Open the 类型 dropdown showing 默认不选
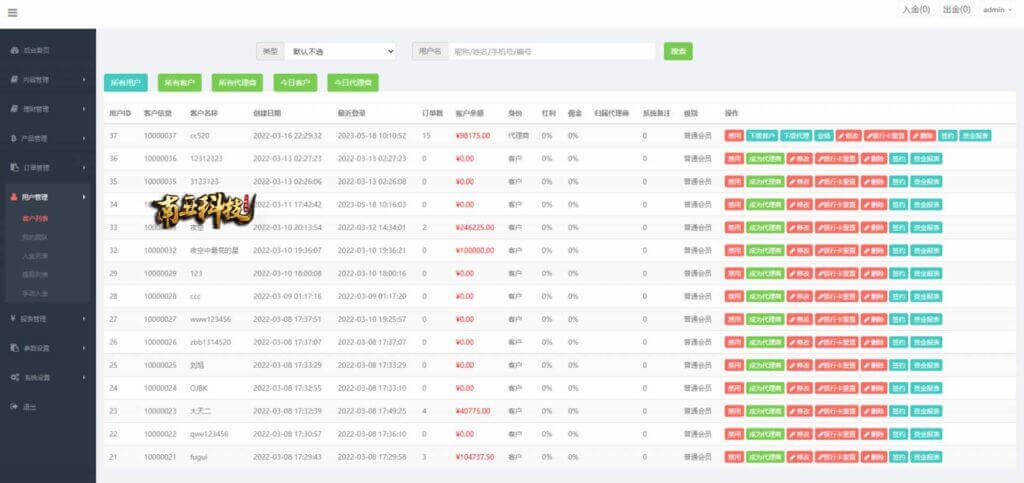The width and height of the screenshot is (1024, 483). tap(340, 51)
